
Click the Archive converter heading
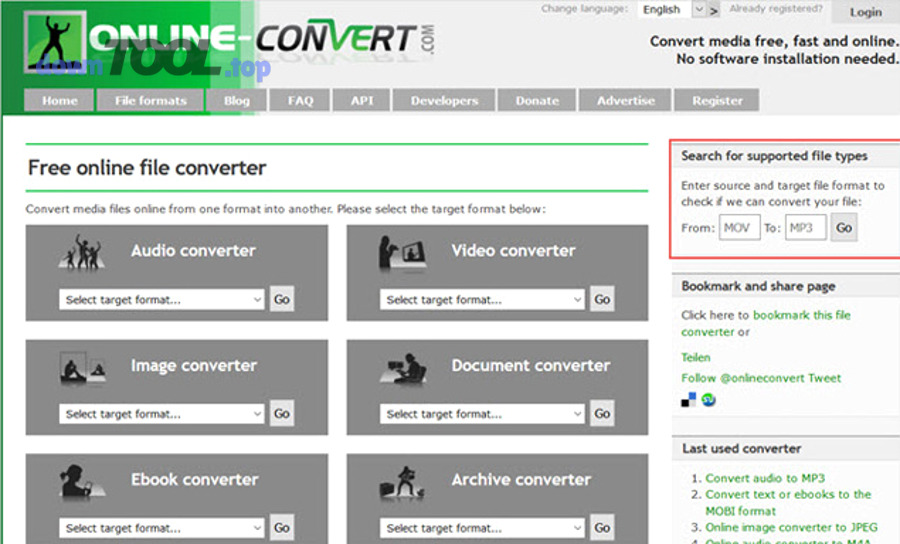[x=521, y=480]
